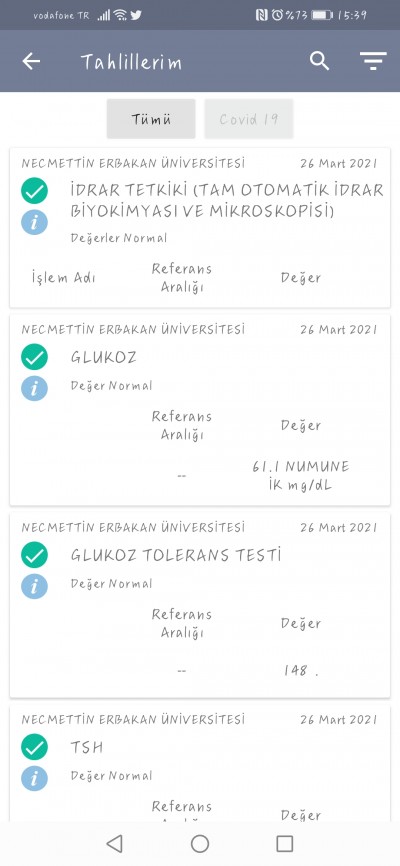This screenshot has width=400, height=866.
Task: Tap green checkmark on İdrar Tetkiki card
Action: [34, 191]
